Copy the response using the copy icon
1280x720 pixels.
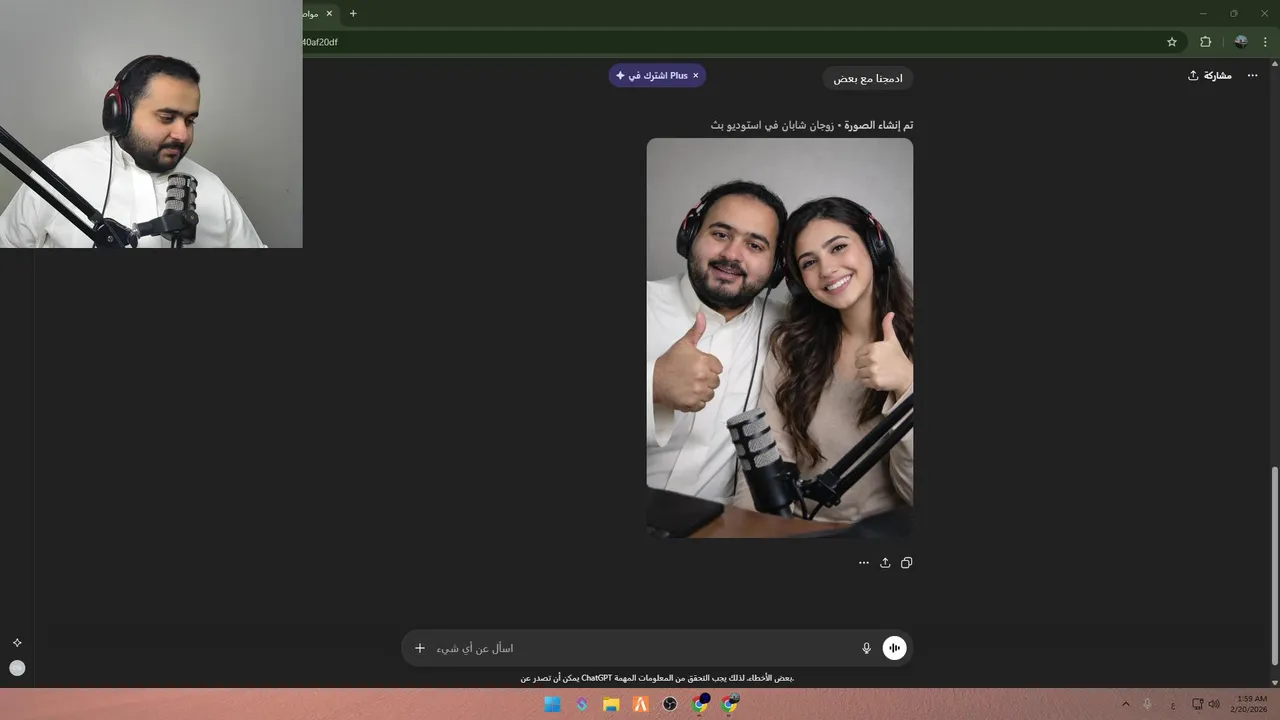906,563
